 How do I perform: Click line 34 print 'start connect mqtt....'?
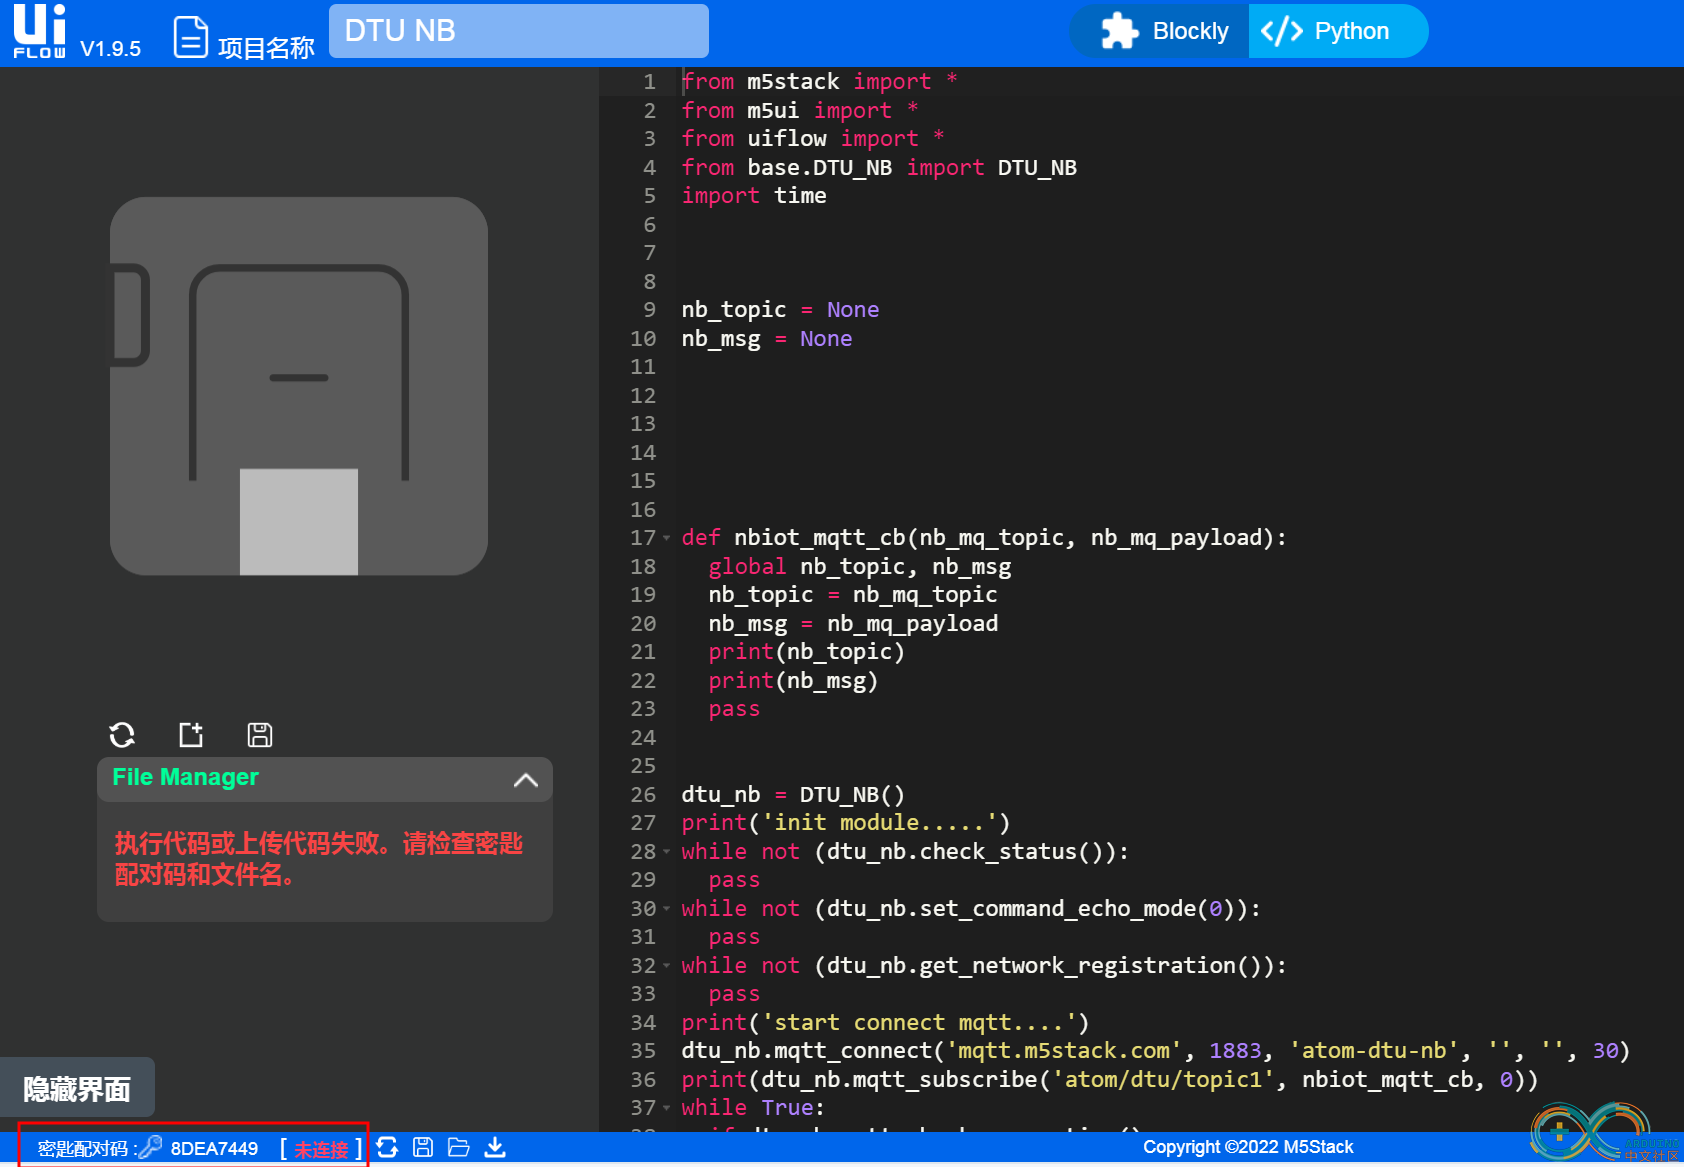click(x=885, y=1023)
